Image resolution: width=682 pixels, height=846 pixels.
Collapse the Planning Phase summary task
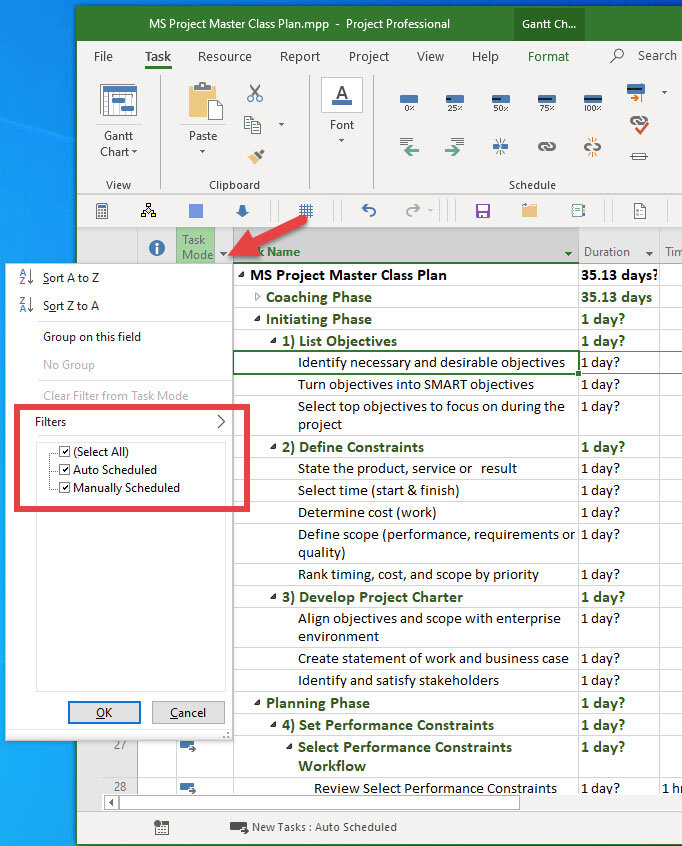tap(257, 702)
